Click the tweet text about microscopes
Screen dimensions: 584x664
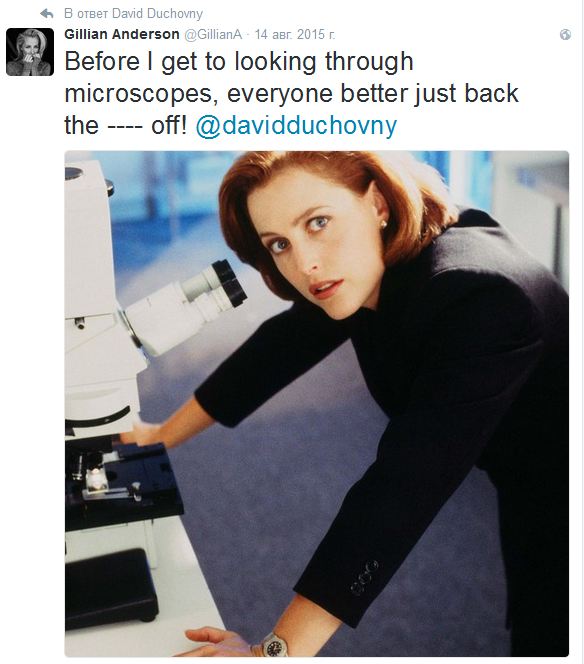(291, 93)
